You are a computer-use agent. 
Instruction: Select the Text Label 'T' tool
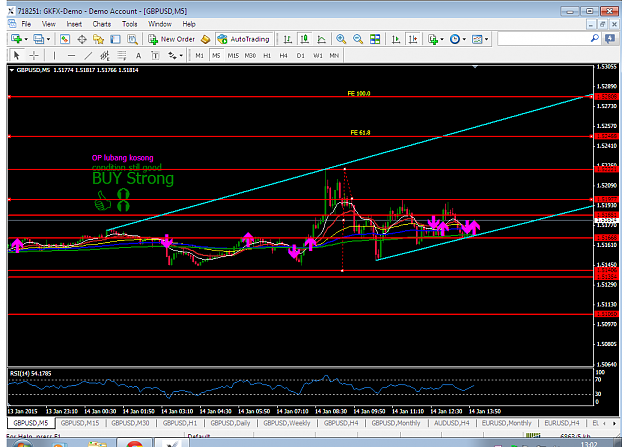pyautogui.click(x=155, y=55)
